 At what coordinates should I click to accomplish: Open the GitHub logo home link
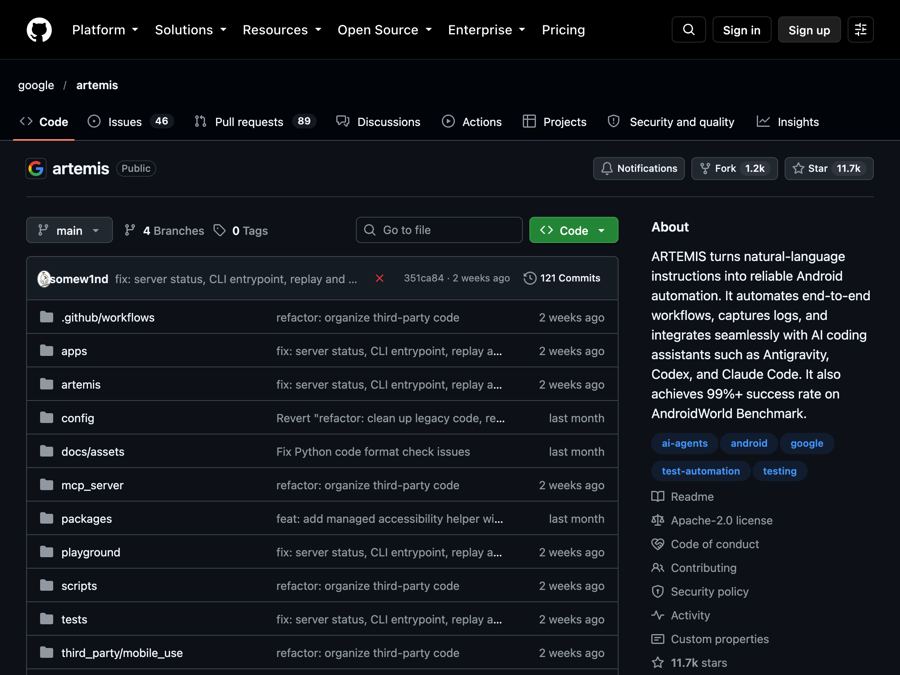pos(39,30)
